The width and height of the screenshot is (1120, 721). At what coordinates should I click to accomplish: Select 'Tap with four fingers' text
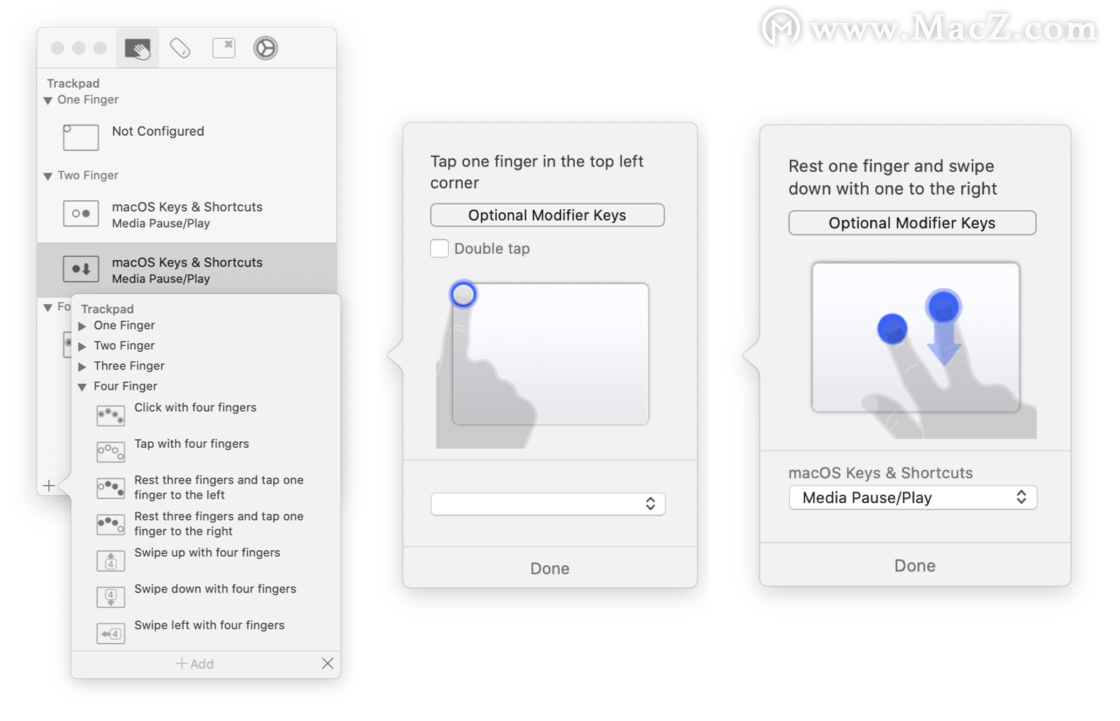191,444
